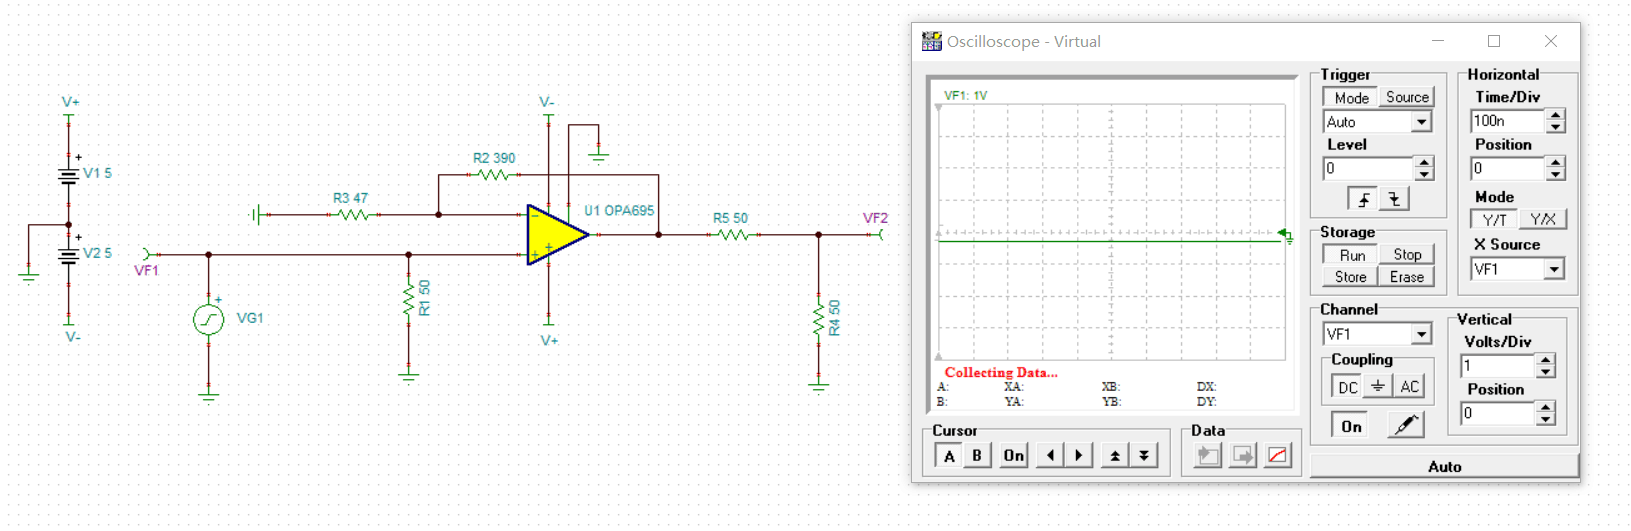
Task: Close the Oscilloscope window
Action: pyautogui.click(x=1551, y=41)
